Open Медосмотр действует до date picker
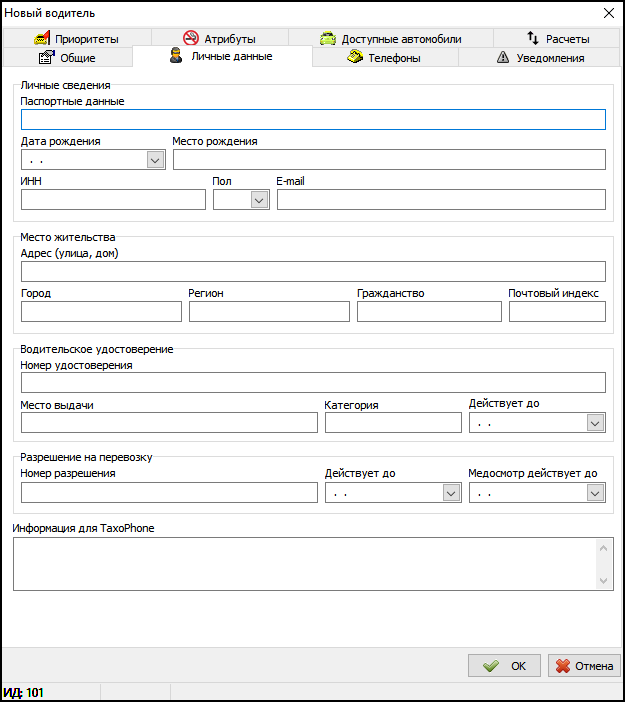The image size is (625, 702). point(595,493)
